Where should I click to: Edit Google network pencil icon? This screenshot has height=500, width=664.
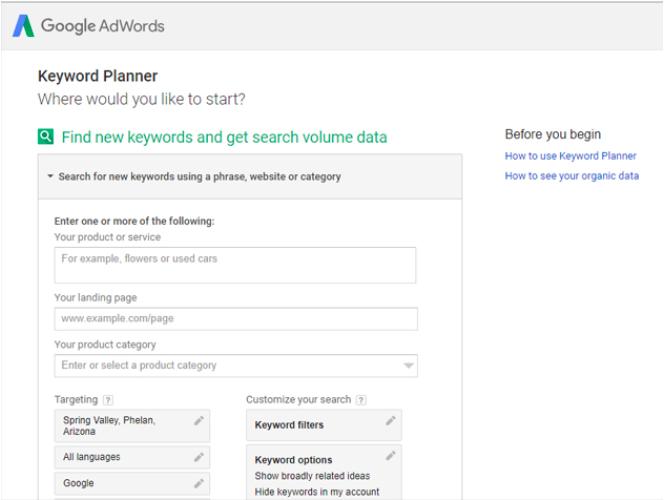[199, 483]
